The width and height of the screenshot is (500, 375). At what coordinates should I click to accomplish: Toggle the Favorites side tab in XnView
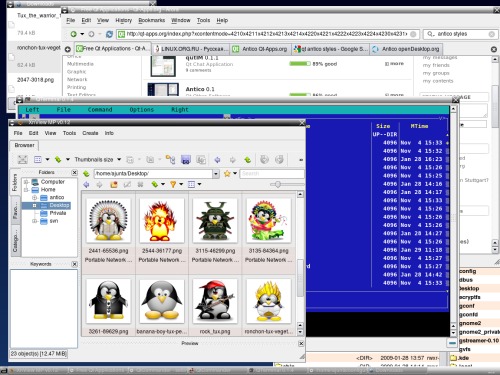[15, 210]
